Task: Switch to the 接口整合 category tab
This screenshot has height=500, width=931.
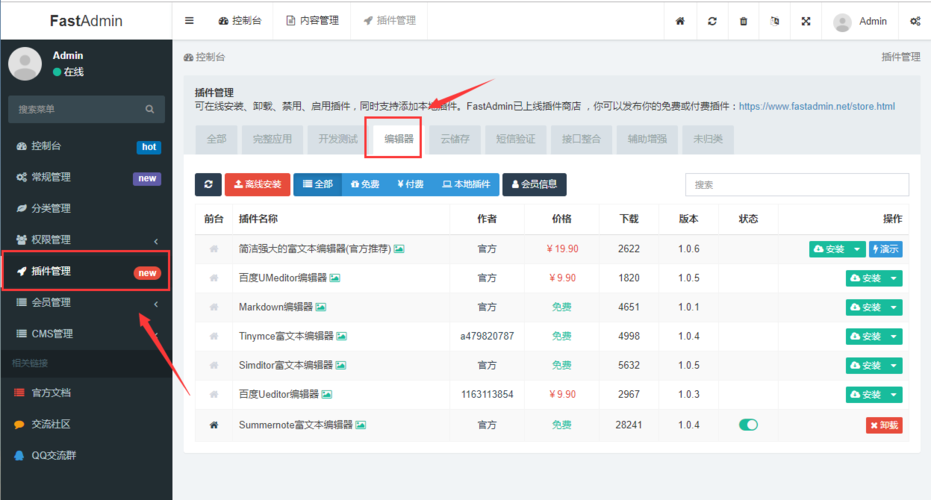Action: [x=581, y=139]
